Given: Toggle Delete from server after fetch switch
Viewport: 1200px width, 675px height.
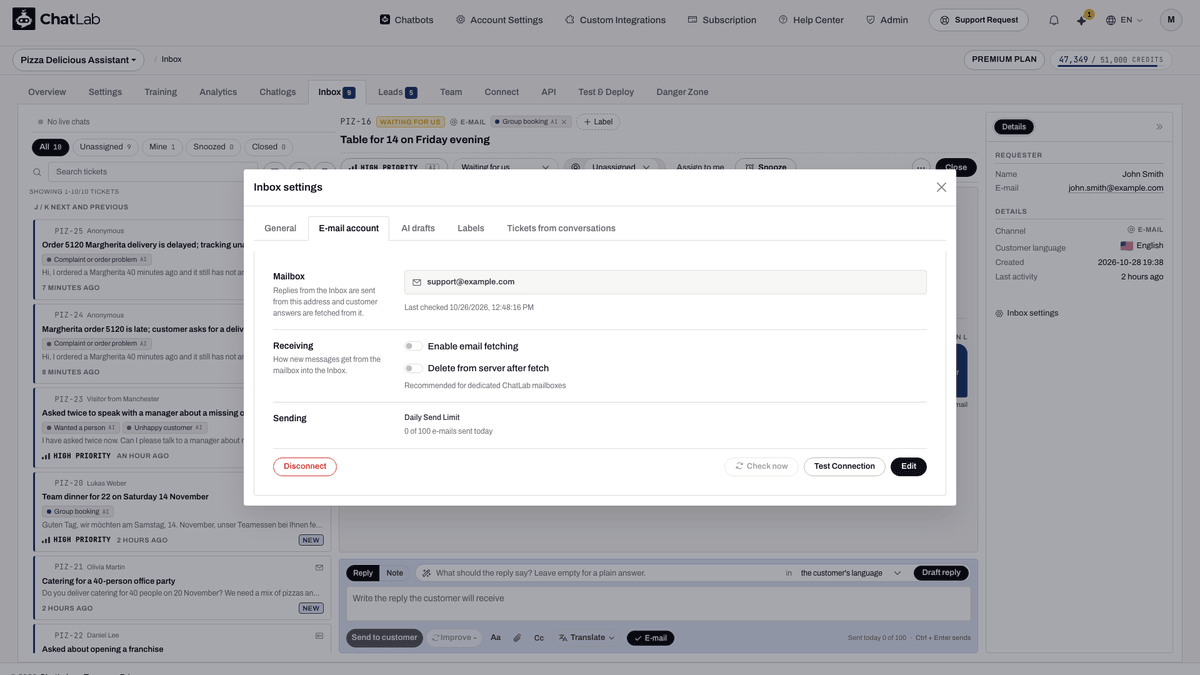Looking at the screenshot, I should coord(412,368).
